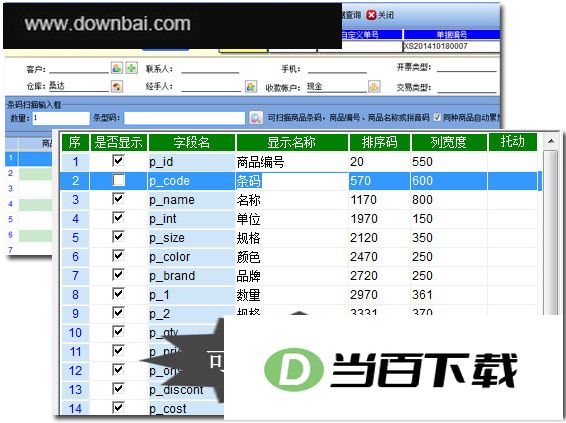The image size is (566, 423).
Task: Click field name cell p_size
Action: 192,238
